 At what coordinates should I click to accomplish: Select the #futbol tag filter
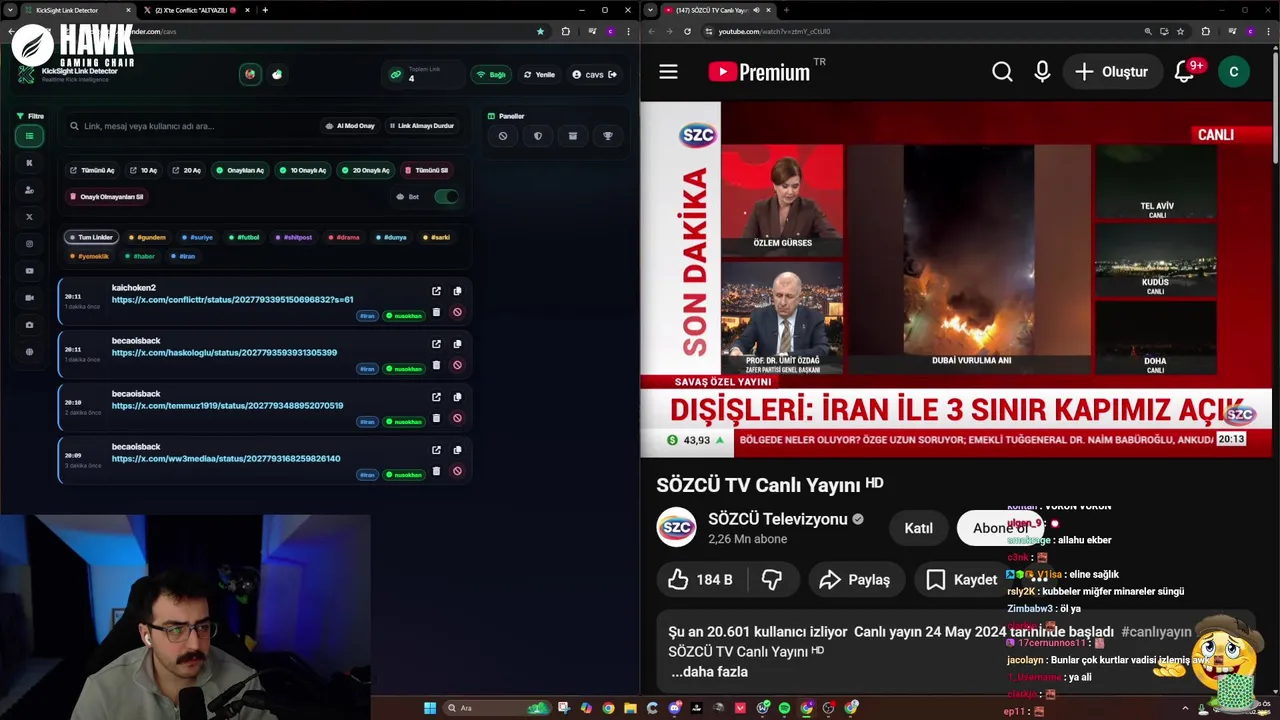(x=245, y=237)
